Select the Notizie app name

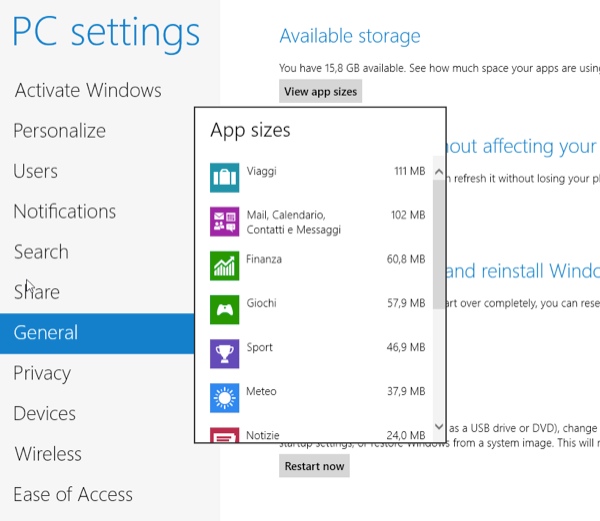(x=263, y=435)
